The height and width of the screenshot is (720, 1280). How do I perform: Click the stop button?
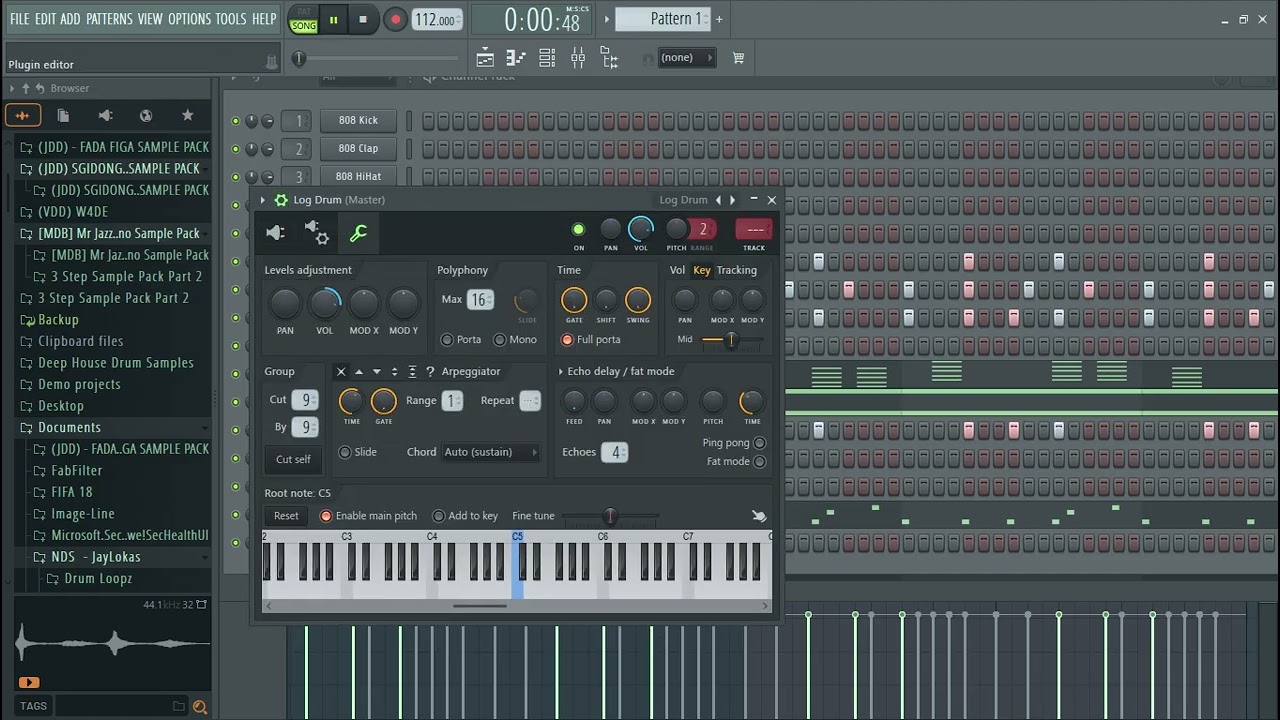click(x=363, y=19)
